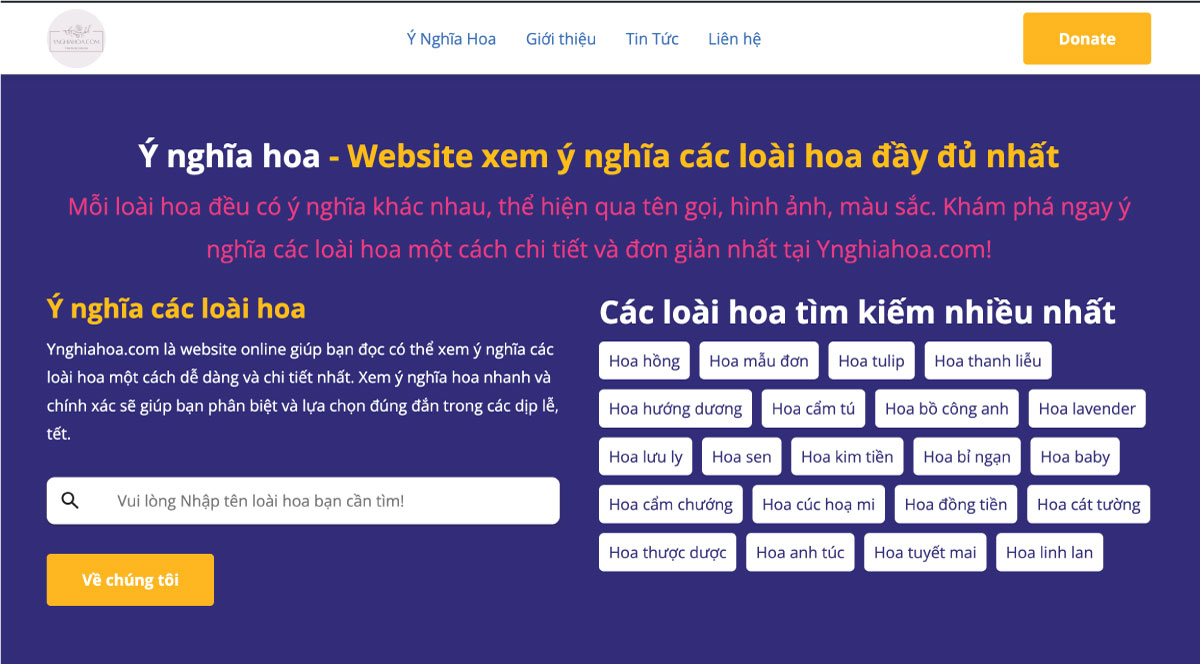This screenshot has height=664, width=1200.
Task: Open the Ý Nghĩa Hoa menu item
Action: [451, 39]
